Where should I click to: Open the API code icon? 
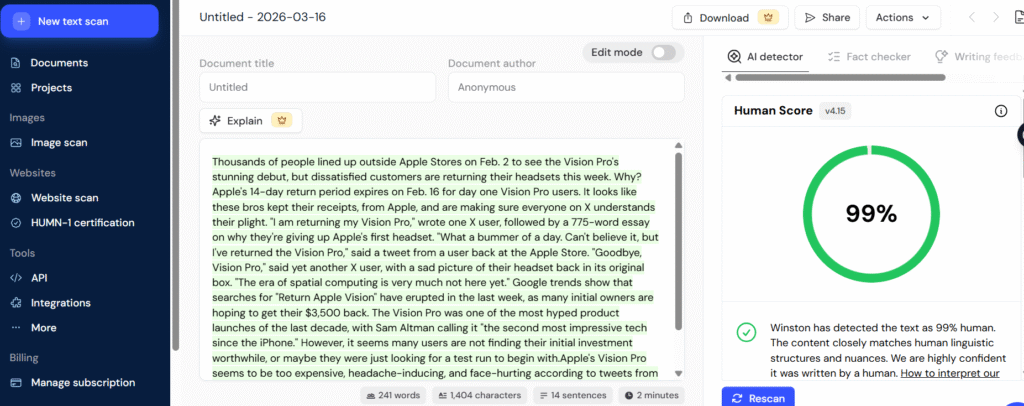(x=16, y=278)
